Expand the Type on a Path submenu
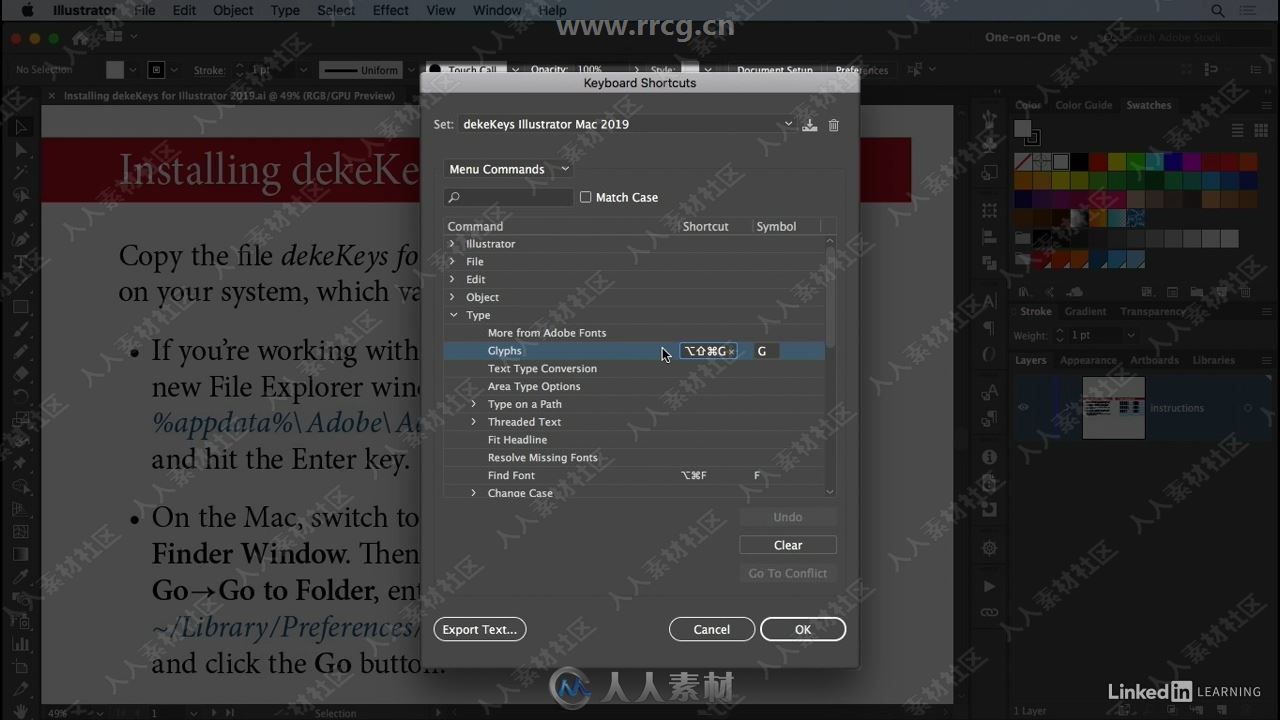The height and width of the screenshot is (720, 1280). (474, 404)
